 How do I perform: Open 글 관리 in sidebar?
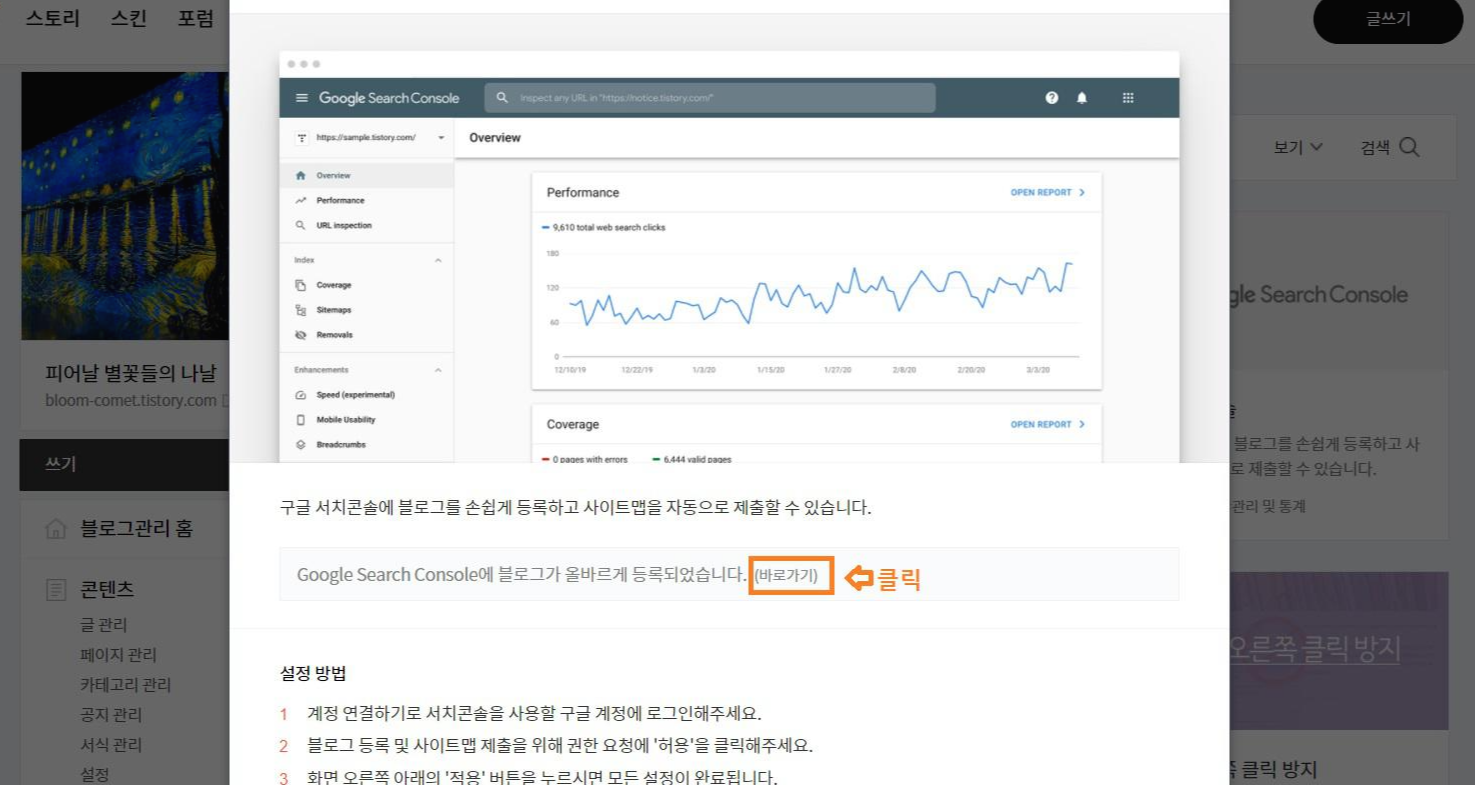[x=104, y=625]
